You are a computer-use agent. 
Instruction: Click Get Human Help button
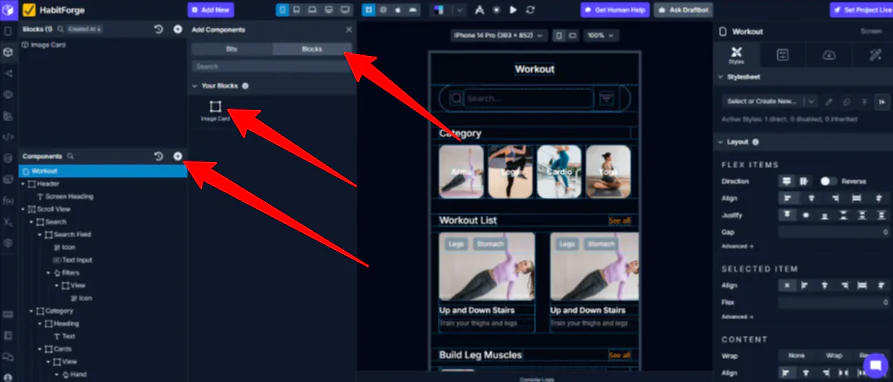pyautogui.click(x=615, y=10)
